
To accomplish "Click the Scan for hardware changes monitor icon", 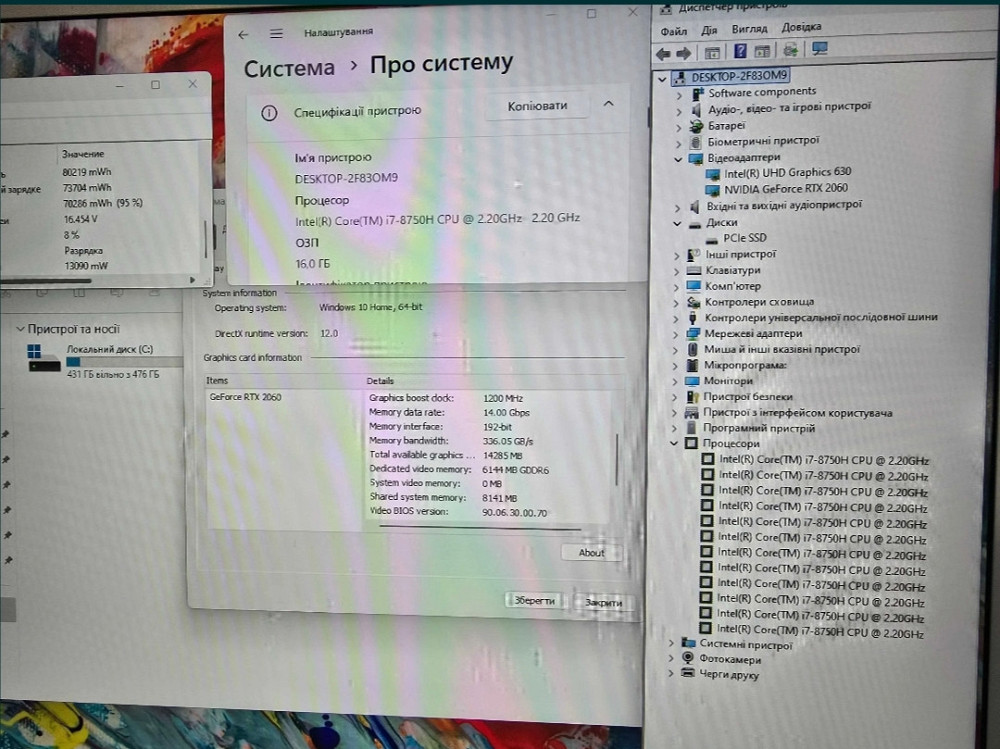I will 820,49.
